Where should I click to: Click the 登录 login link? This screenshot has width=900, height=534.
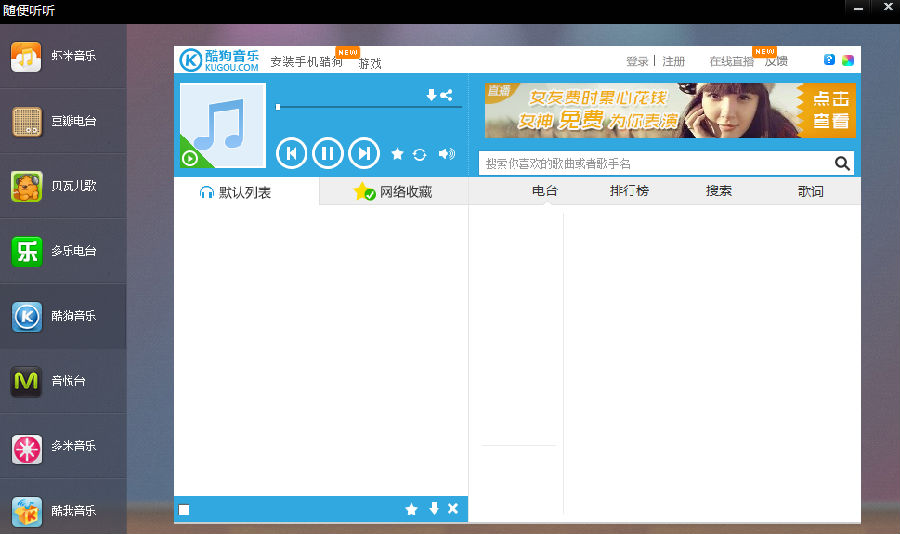click(x=637, y=61)
